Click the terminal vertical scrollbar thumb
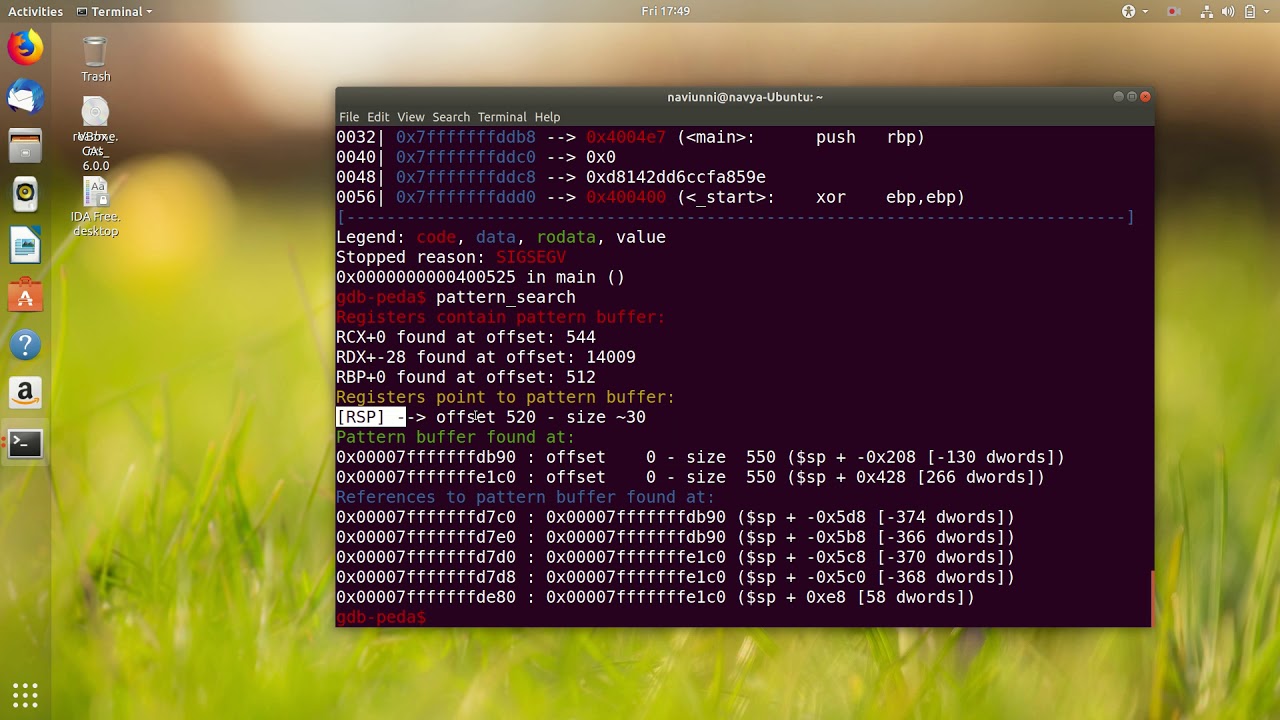The height and width of the screenshot is (720, 1280). [x=1152, y=598]
